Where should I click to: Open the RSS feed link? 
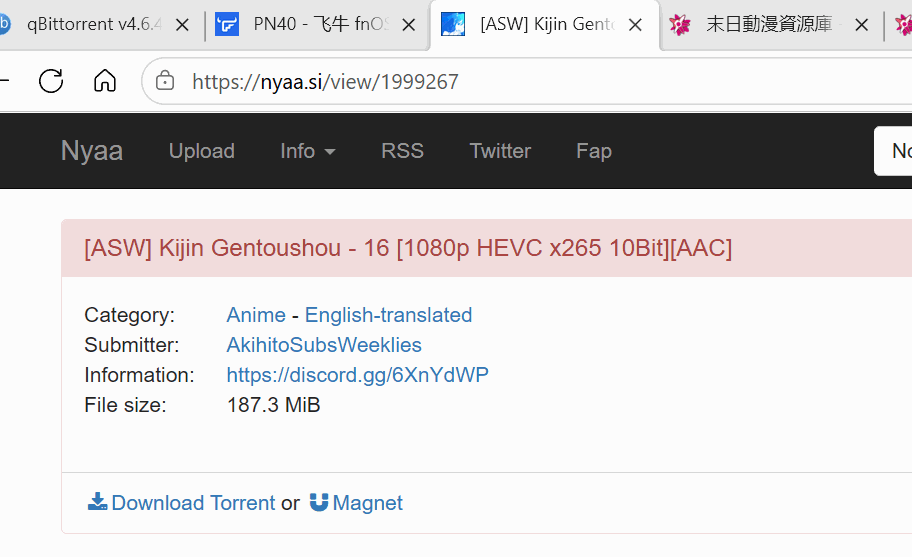[402, 151]
